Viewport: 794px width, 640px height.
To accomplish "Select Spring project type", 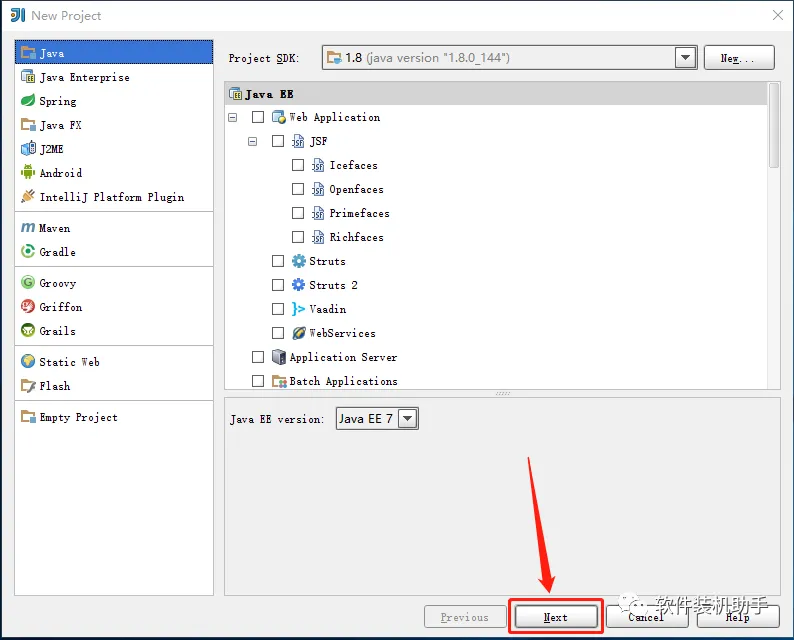I will click(x=114, y=101).
